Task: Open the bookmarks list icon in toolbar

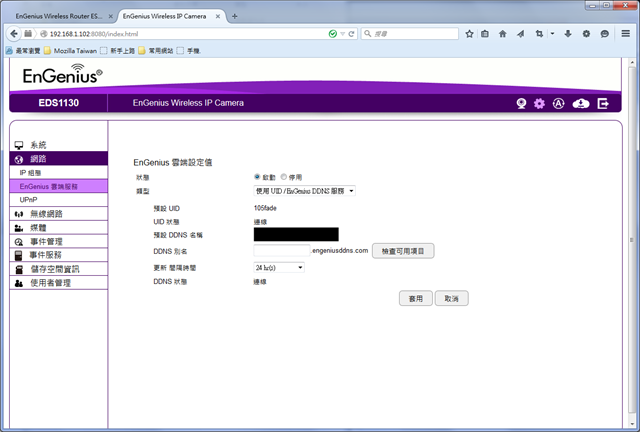Action: pos(485,34)
